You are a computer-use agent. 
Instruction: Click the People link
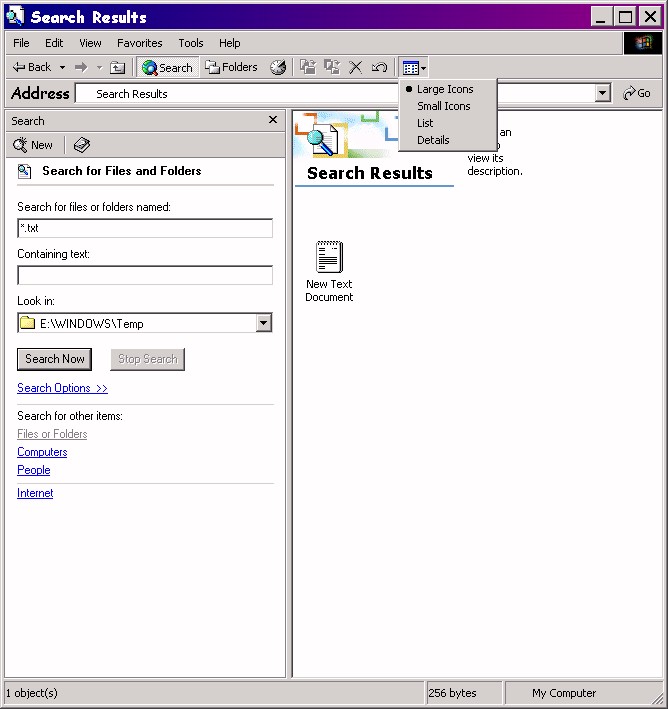33,470
